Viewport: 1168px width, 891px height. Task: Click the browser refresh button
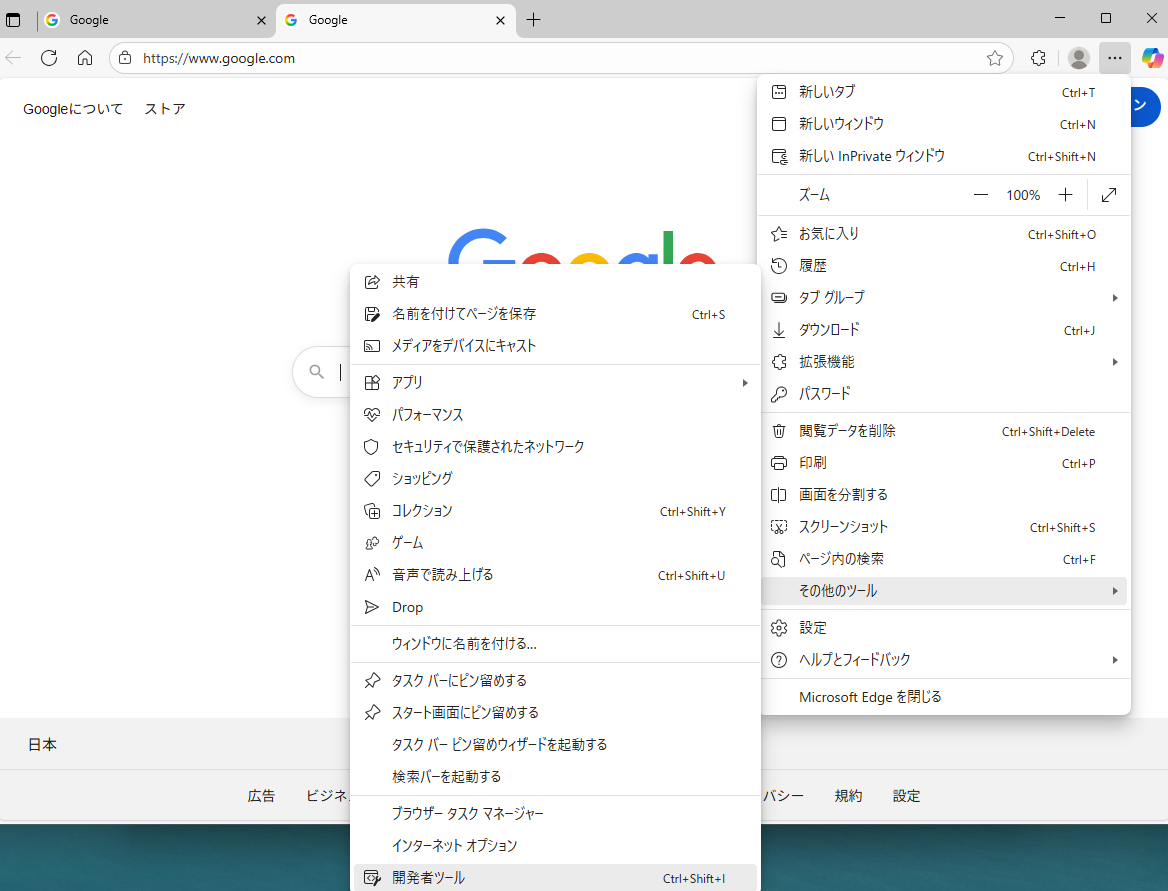pos(49,58)
